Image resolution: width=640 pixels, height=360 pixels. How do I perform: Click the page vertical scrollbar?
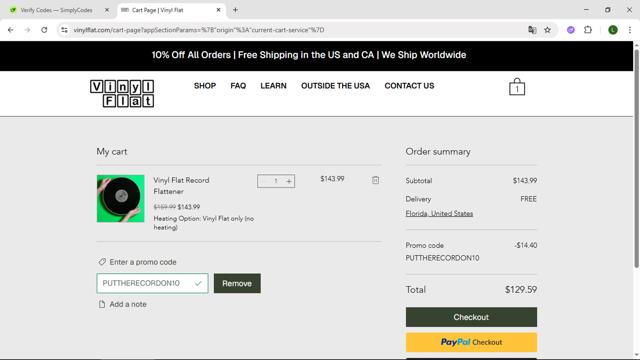[636, 159]
